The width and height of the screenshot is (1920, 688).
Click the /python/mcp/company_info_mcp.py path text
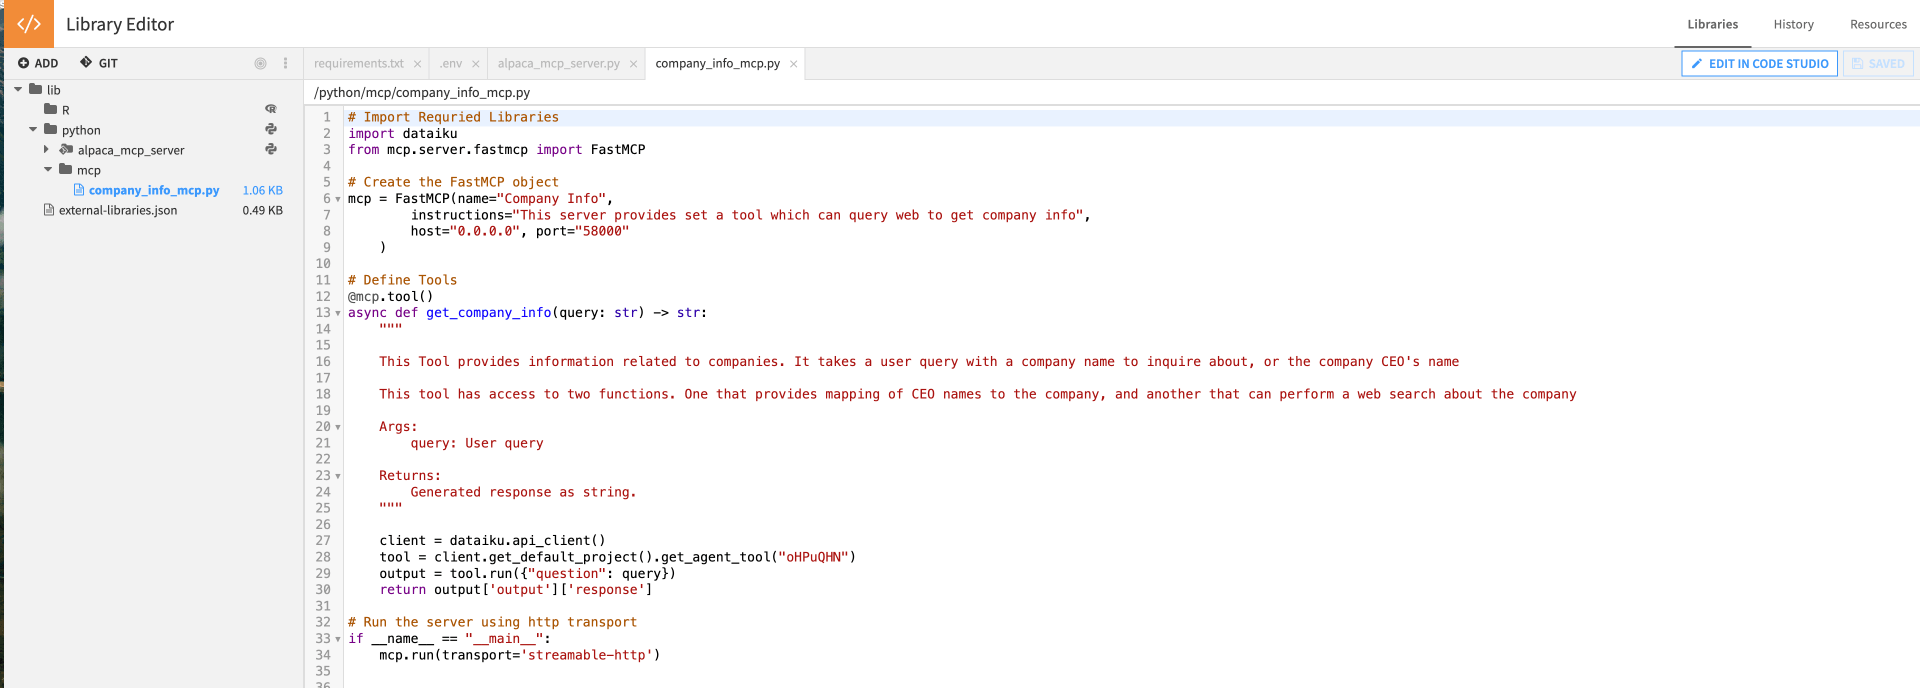(422, 92)
